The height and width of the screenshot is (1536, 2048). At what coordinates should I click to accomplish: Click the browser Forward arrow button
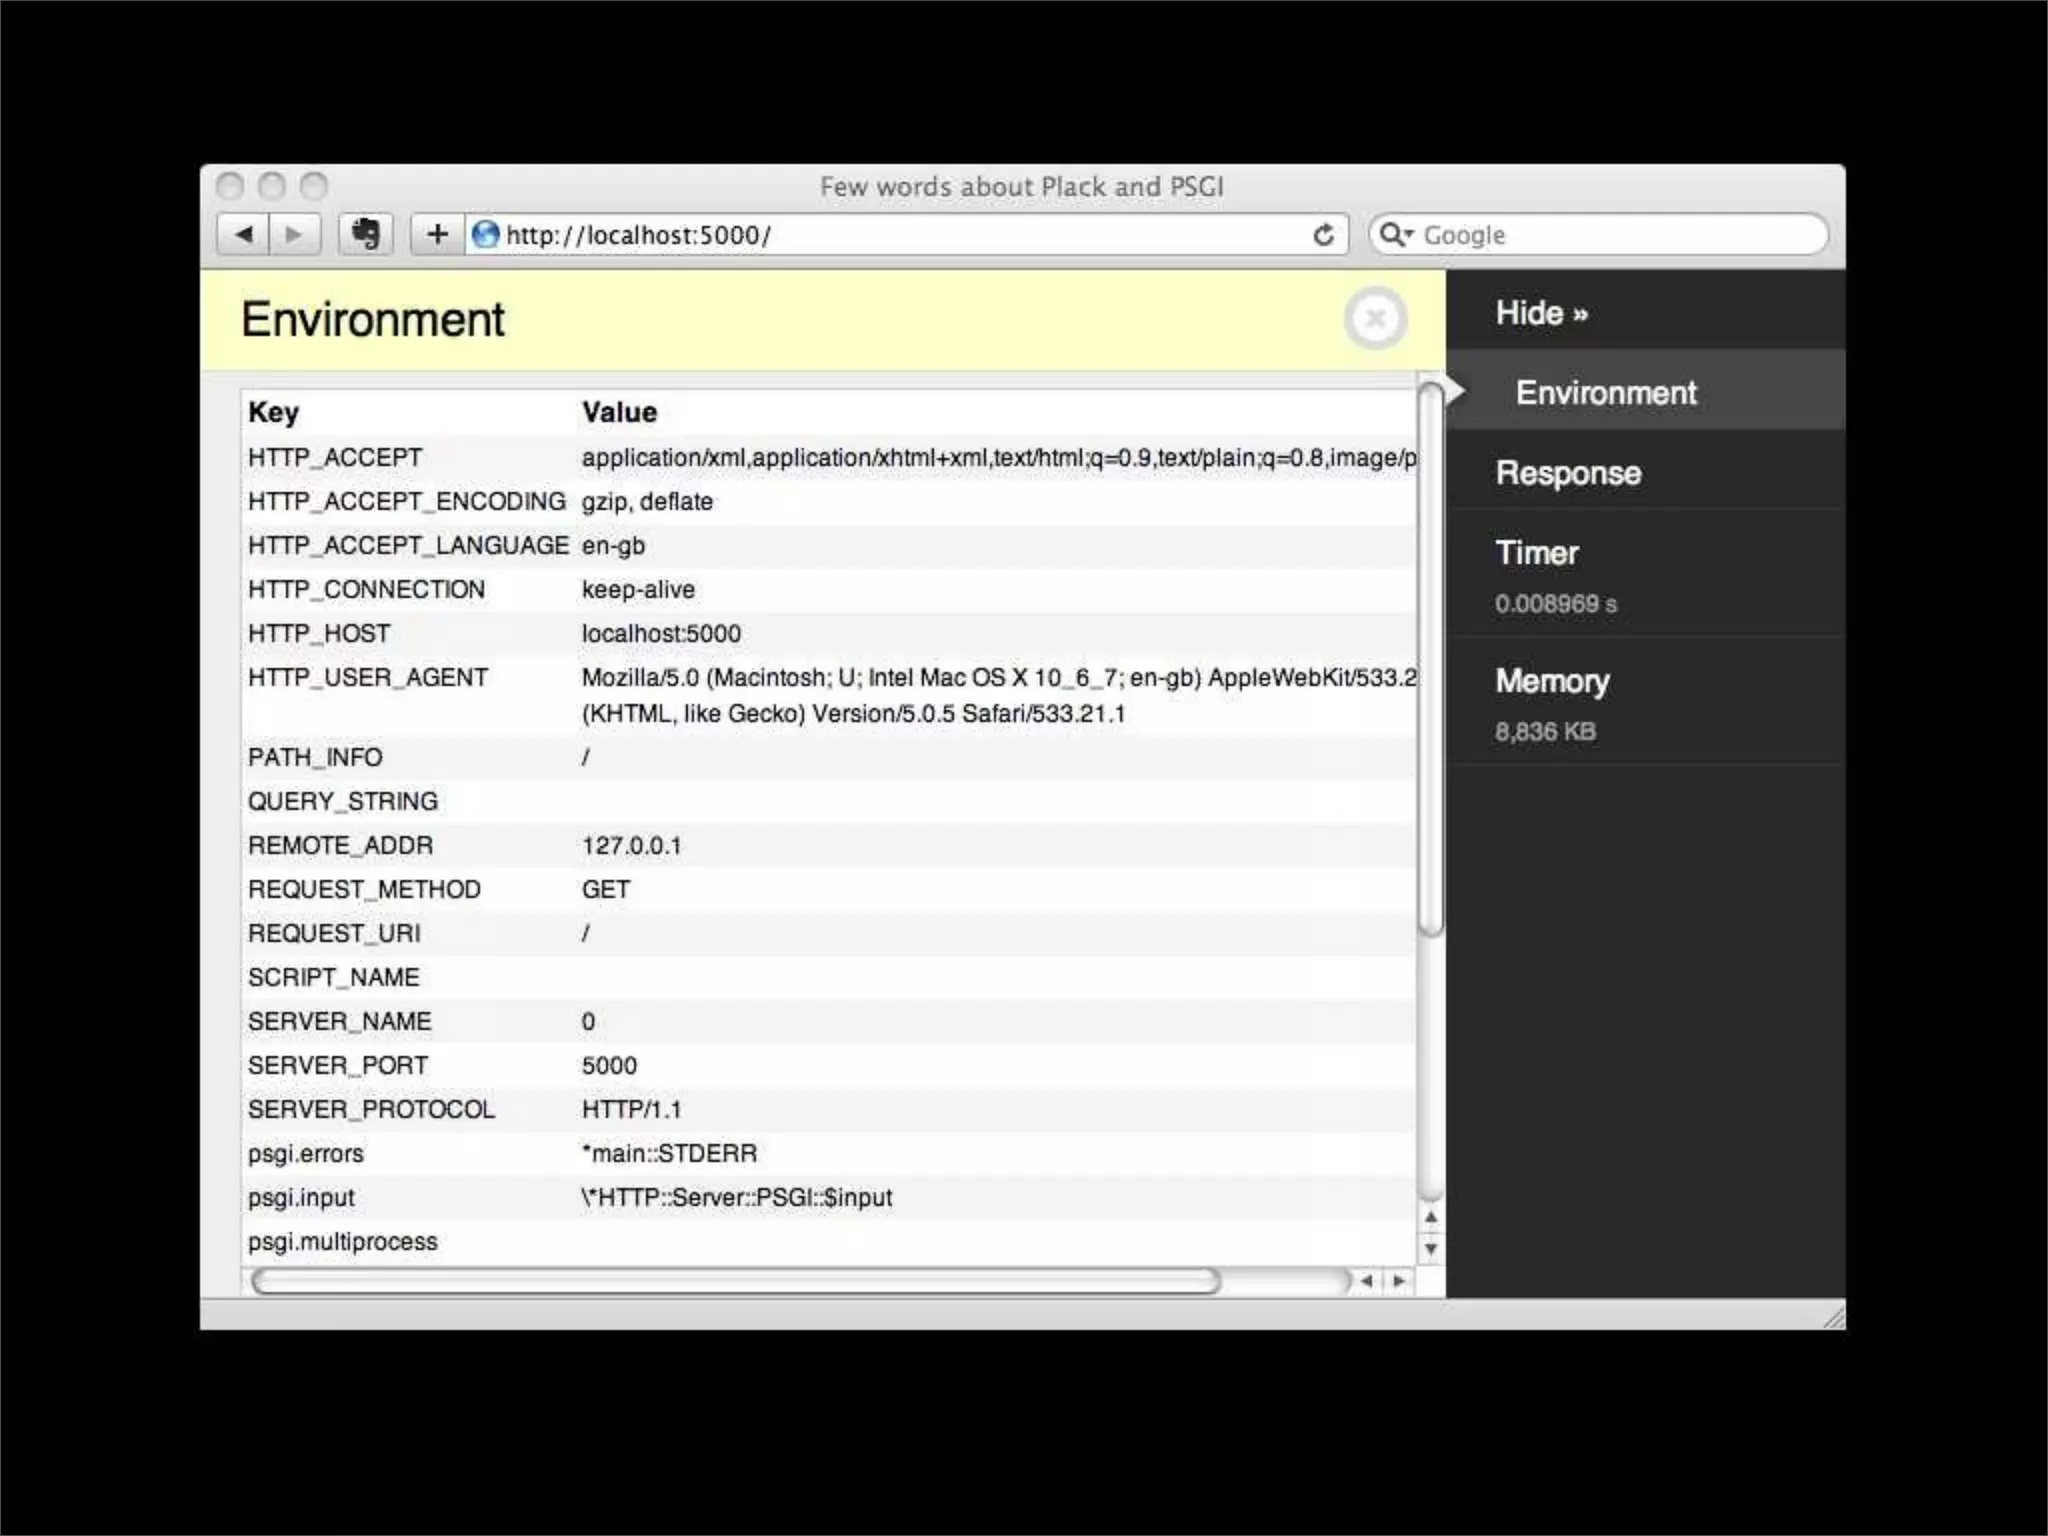click(x=294, y=235)
